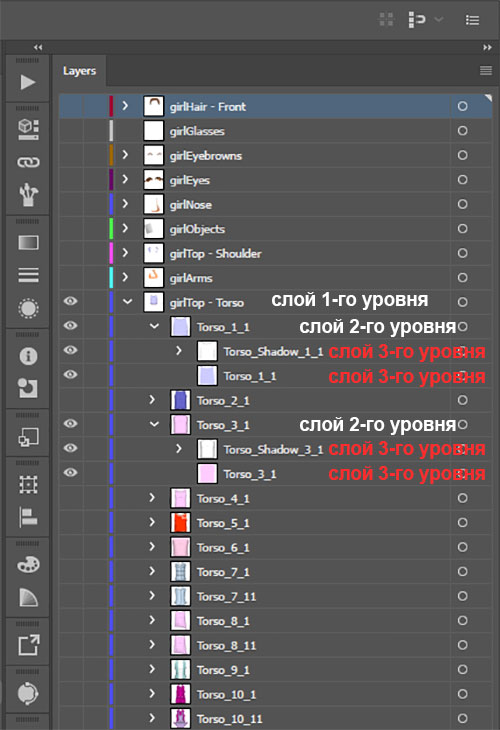This screenshot has height=730, width=500.
Task: Open the Artboards panel overlapping squares icon
Action: (28, 437)
